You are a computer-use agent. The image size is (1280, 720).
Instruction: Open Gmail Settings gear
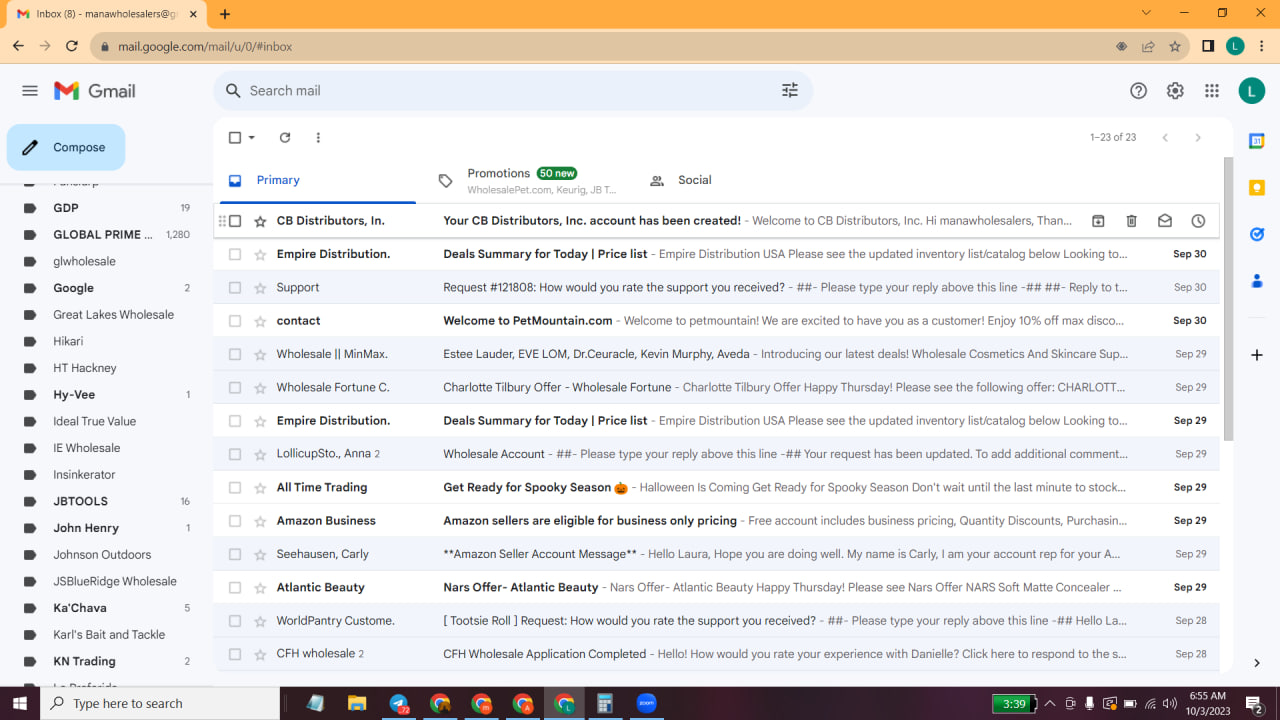pyautogui.click(x=1175, y=91)
